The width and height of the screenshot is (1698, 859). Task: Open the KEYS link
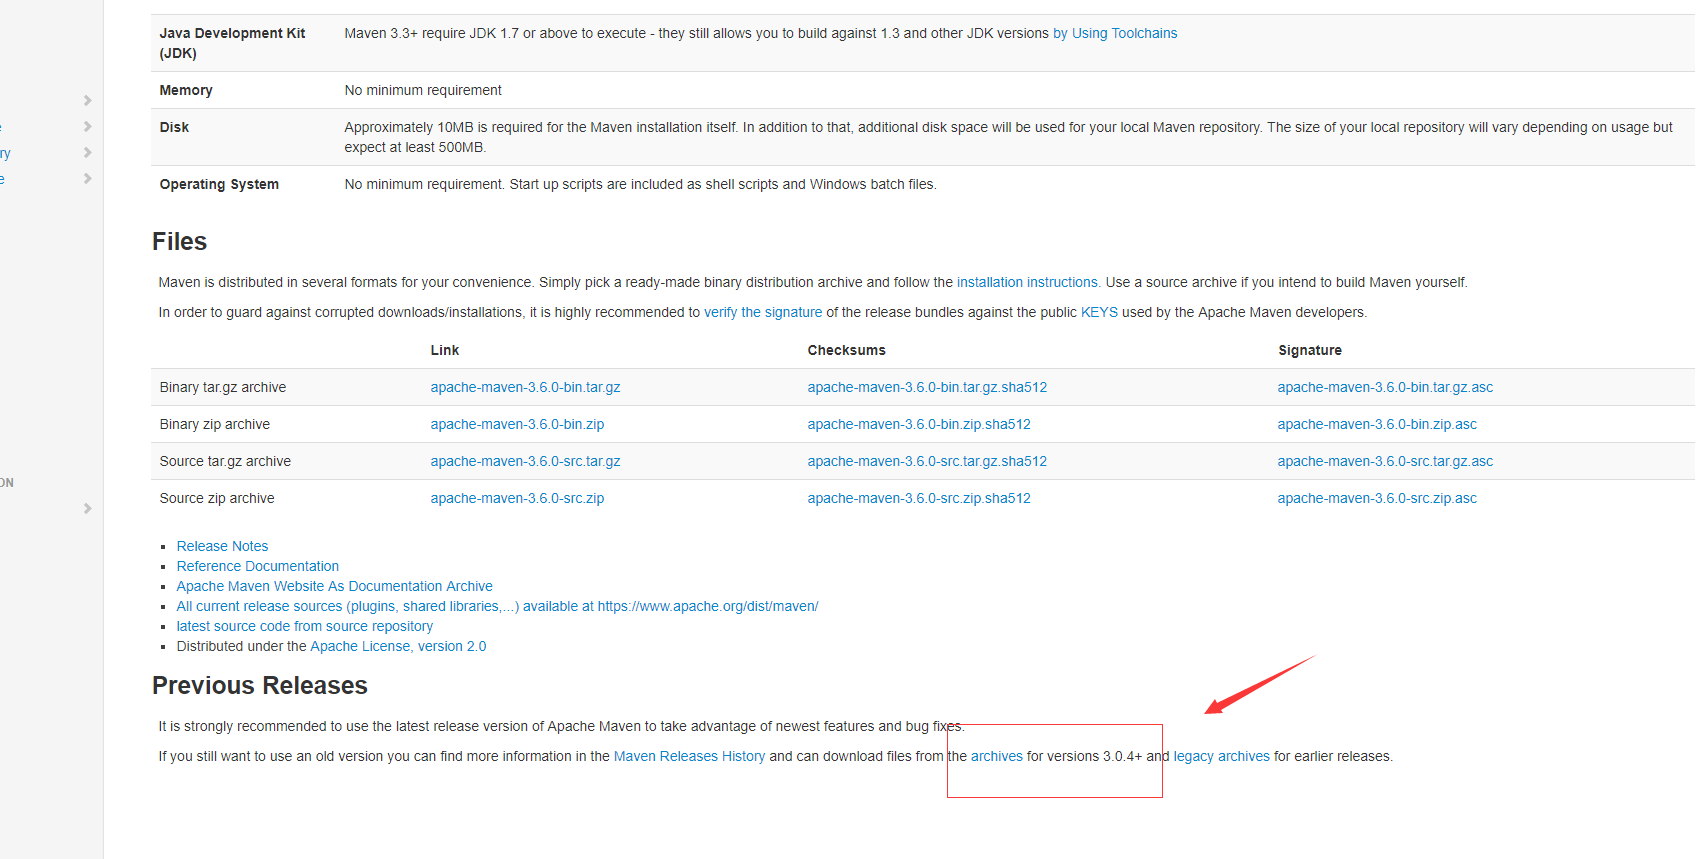point(1099,312)
